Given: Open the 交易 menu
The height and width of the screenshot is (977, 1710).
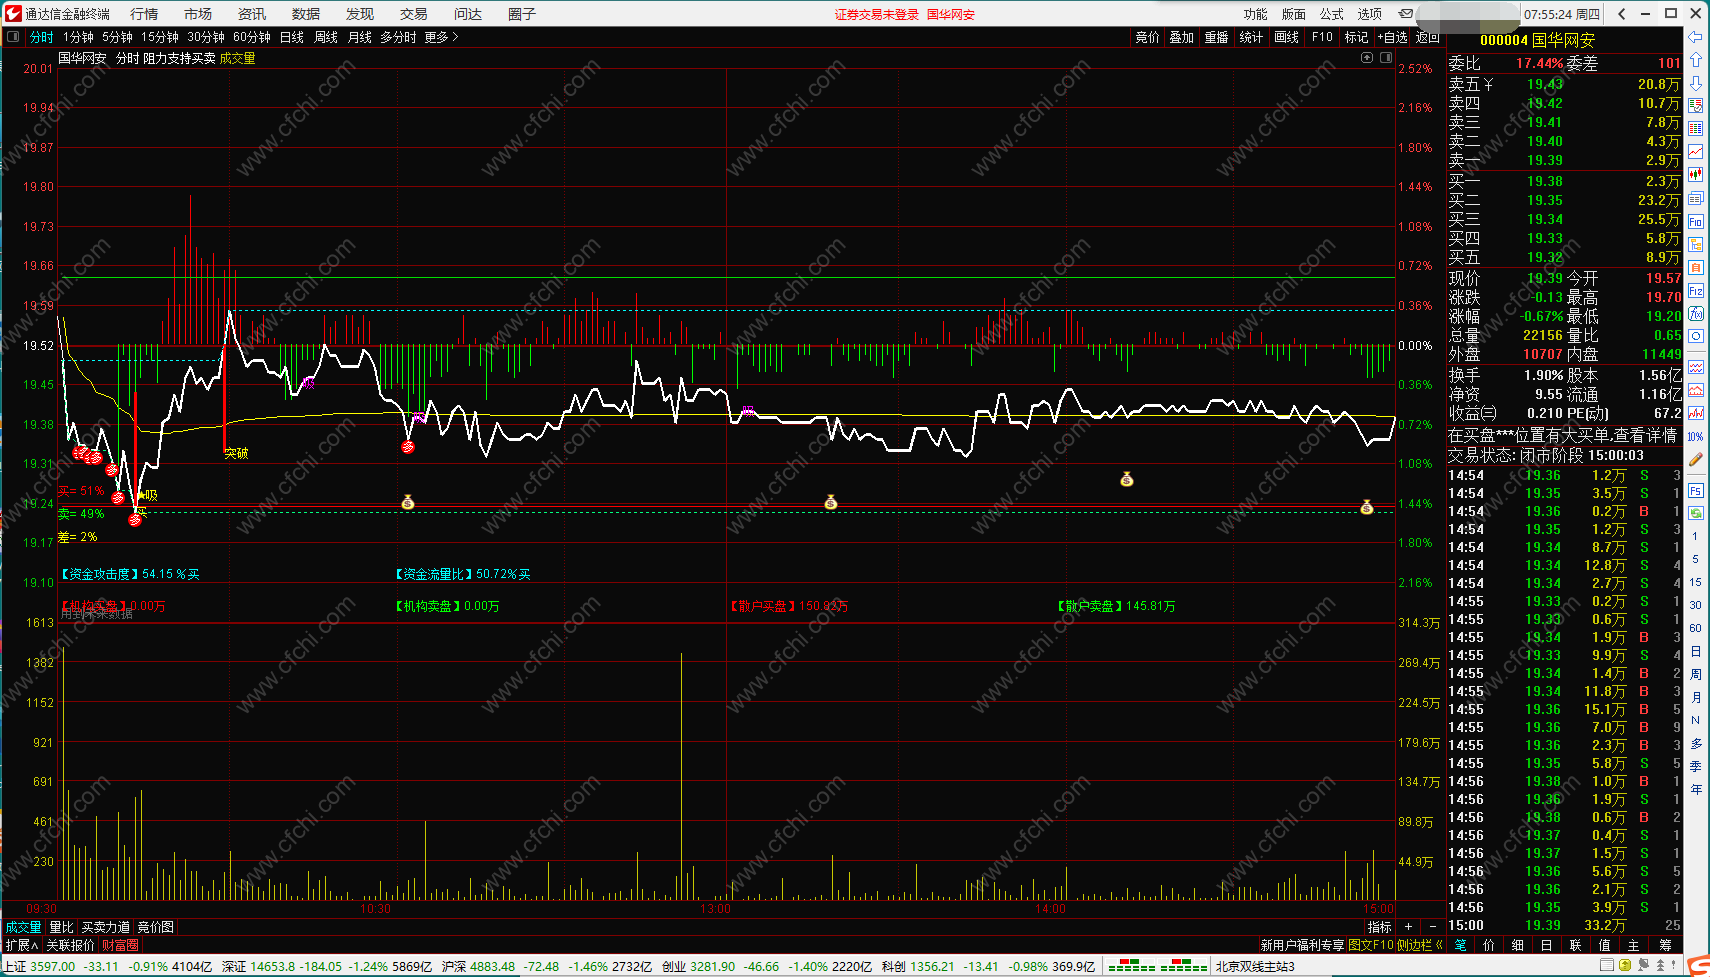Looking at the screenshot, I should coord(414,14).
